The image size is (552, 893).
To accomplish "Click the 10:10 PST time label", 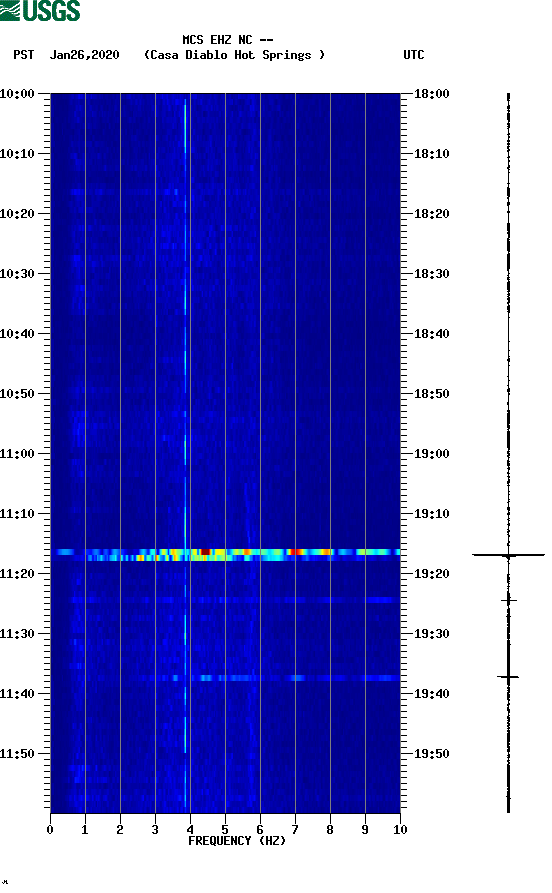I will [x=17, y=154].
